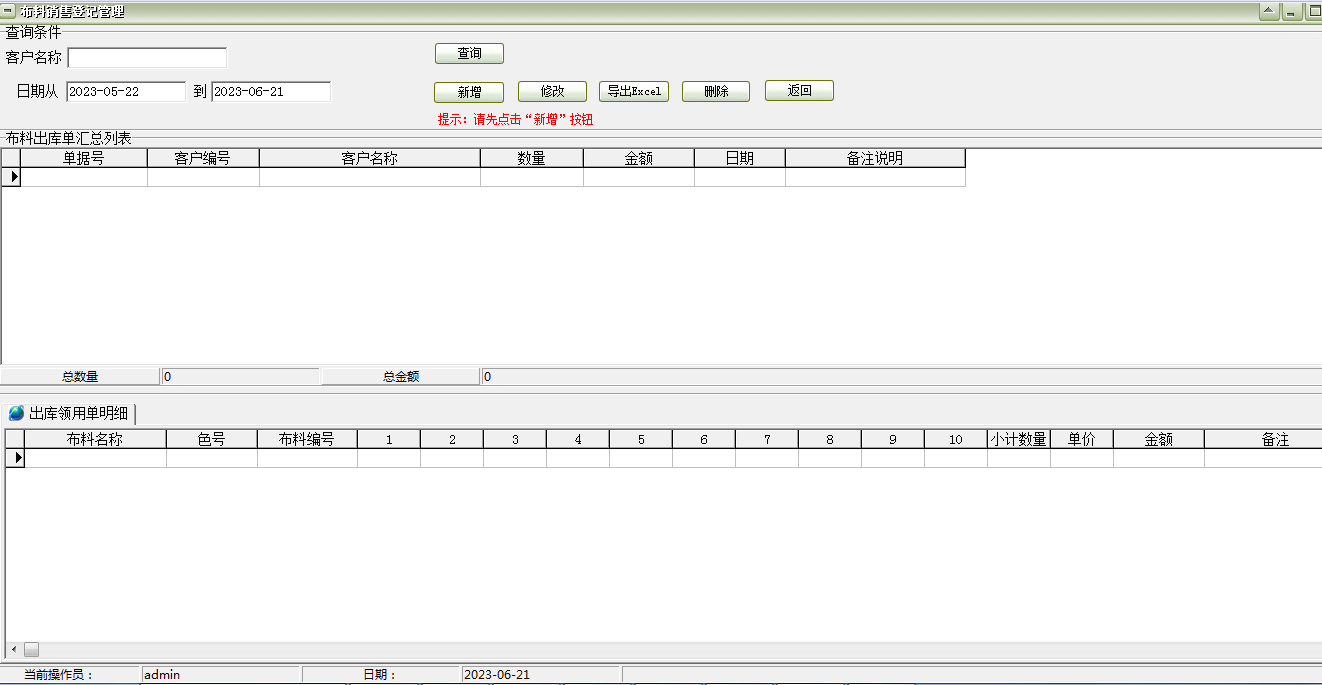Maximize the 布料销售登记管理 window
This screenshot has height=685, width=1322.
pyautogui.click(x=1313, y=11)
